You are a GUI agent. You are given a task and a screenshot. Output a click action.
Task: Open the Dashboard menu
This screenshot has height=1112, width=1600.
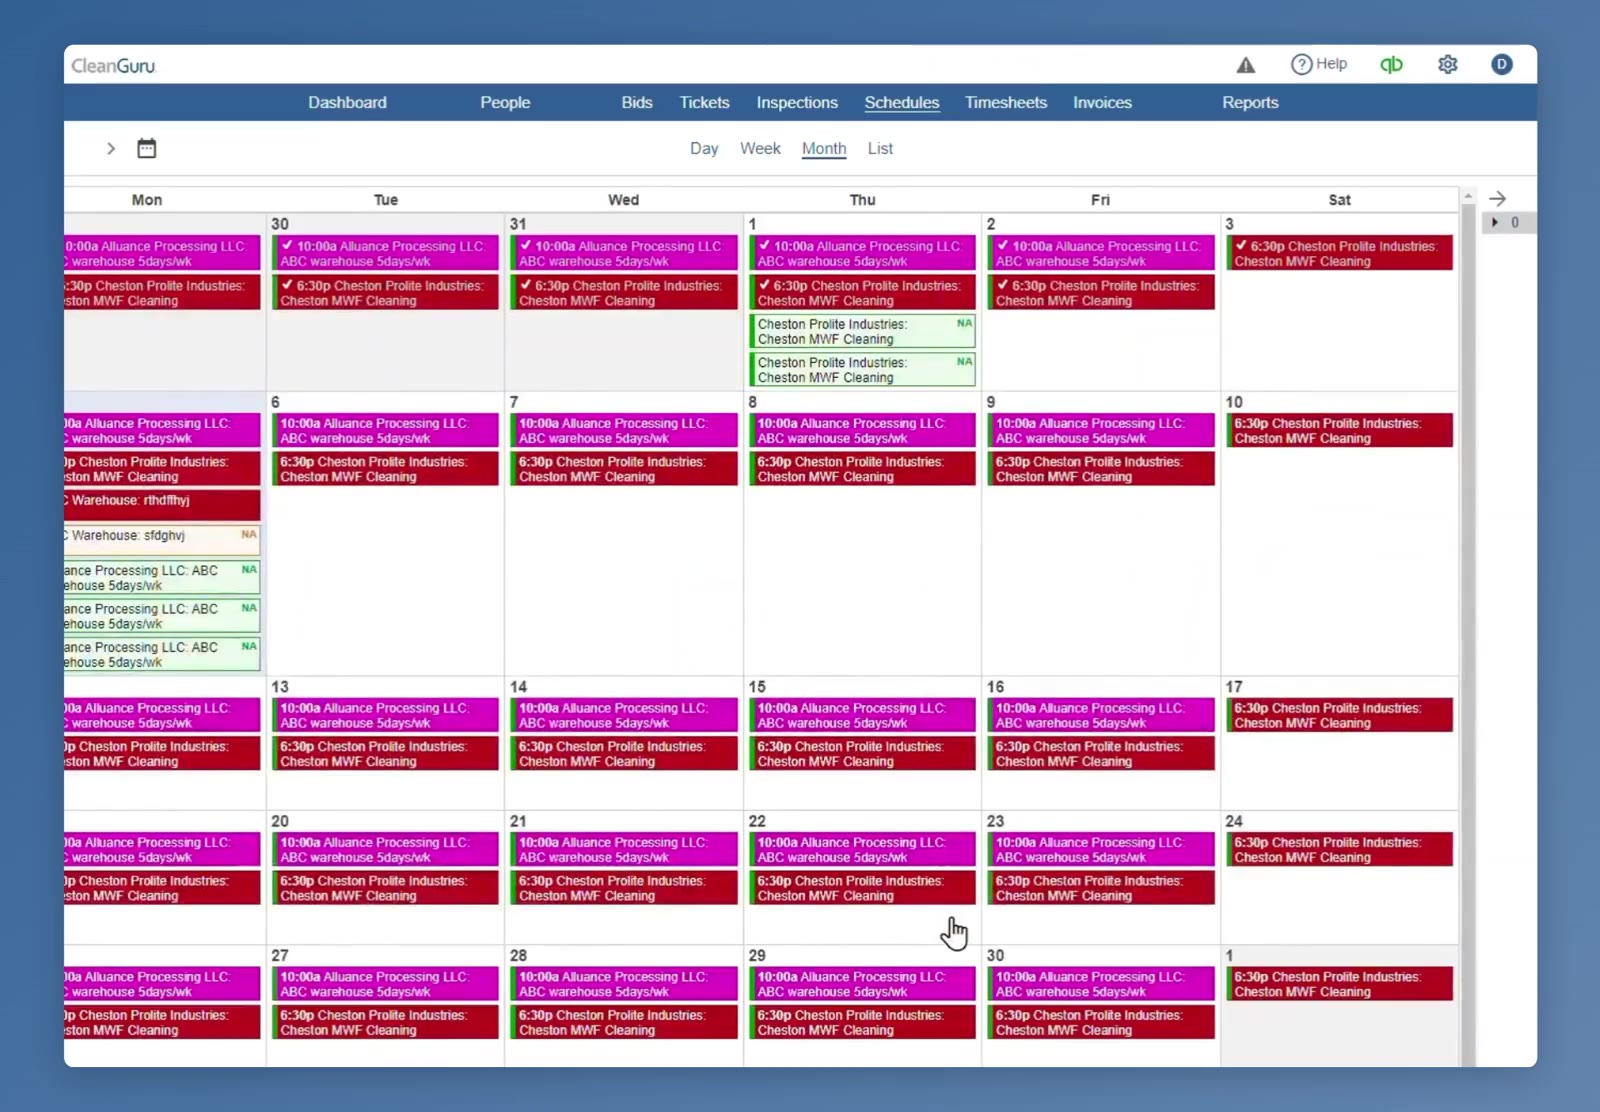coord(347,102)
